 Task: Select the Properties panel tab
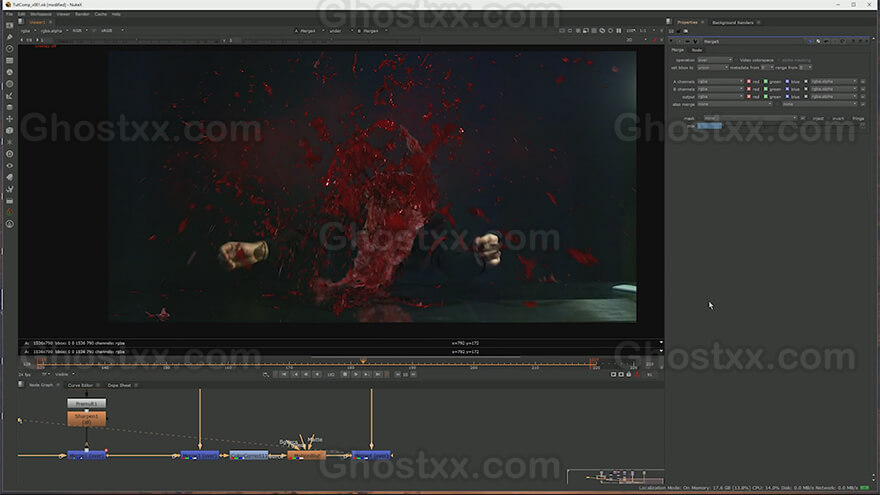point(687,22)
